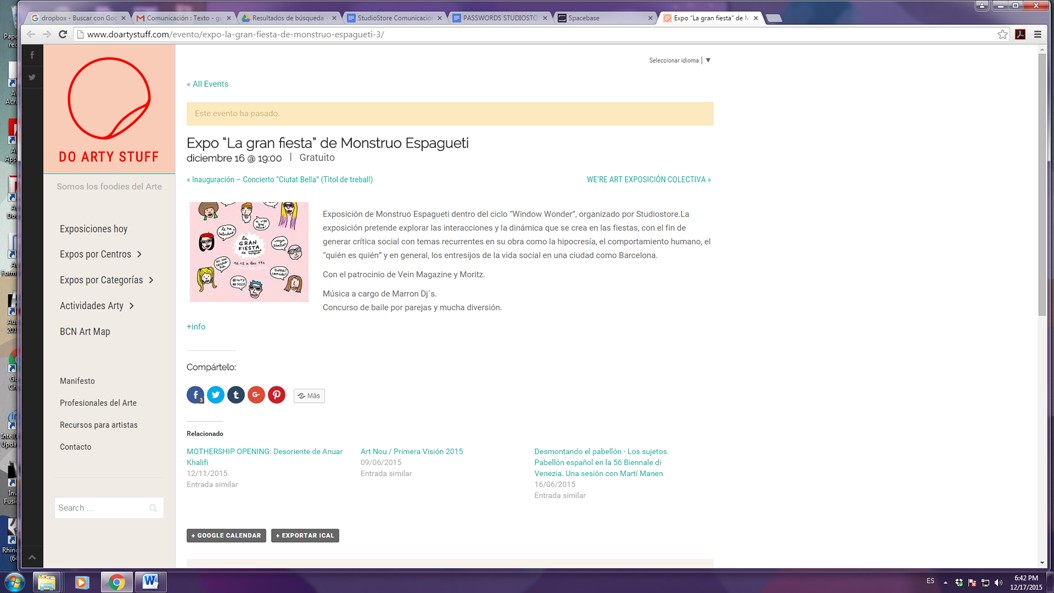Switch to PASSWORDS STUDIOSTORE tab
This screenshot has height=593, width=1054.
[497, 18]
